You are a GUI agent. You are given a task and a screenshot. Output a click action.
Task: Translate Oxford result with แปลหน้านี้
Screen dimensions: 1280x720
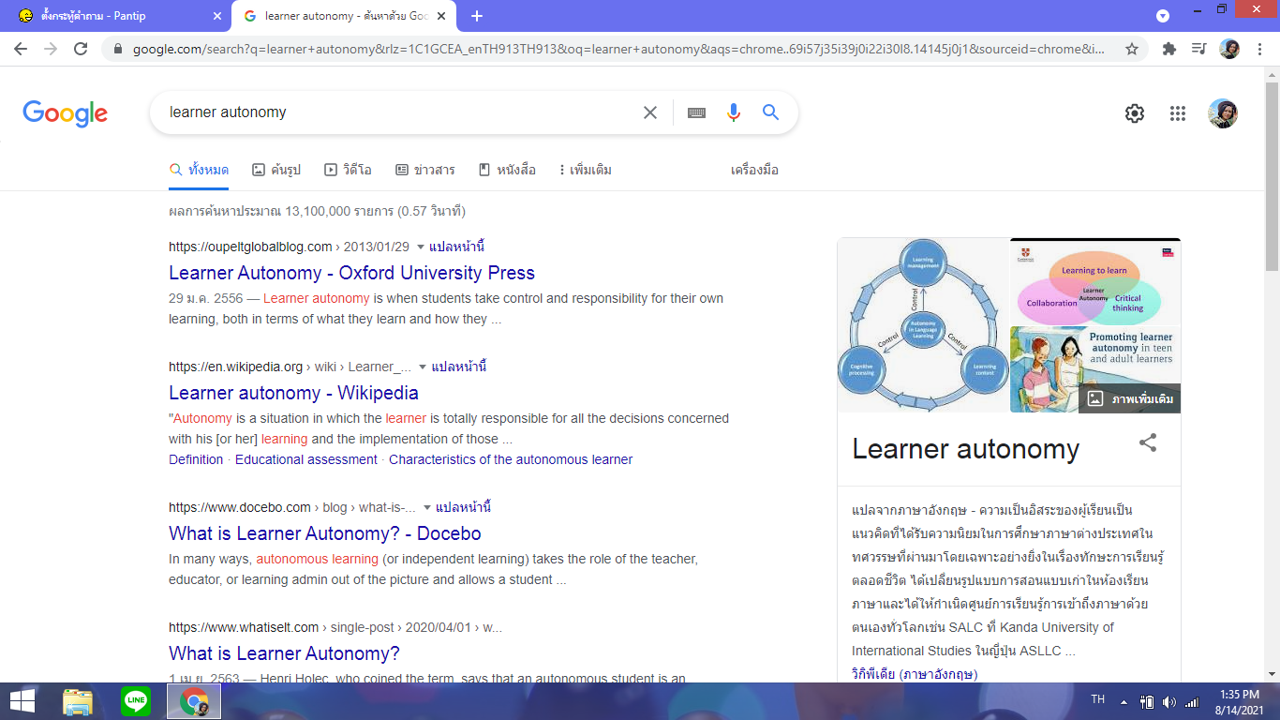(457, 247)
